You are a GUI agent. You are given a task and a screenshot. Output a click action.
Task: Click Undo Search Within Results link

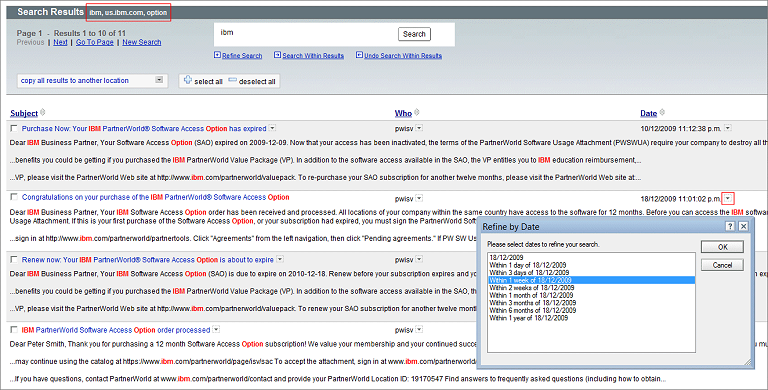coord(403,56)
